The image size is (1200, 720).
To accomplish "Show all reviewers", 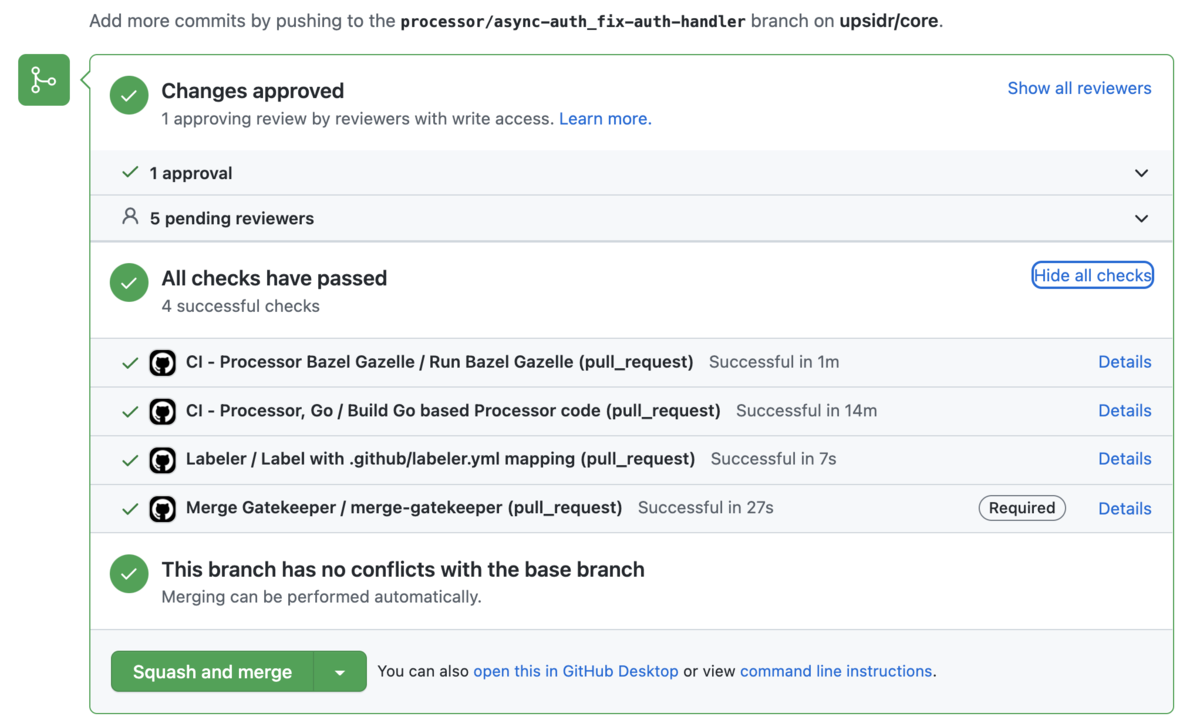I will 1079,88.
